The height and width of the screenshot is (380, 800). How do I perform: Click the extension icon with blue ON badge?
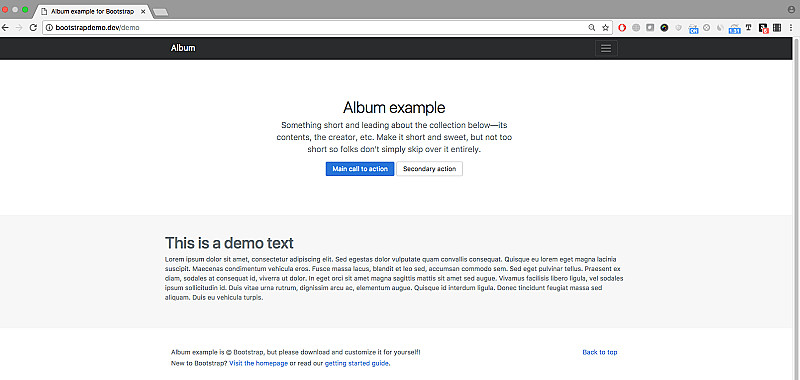point(693,29)
